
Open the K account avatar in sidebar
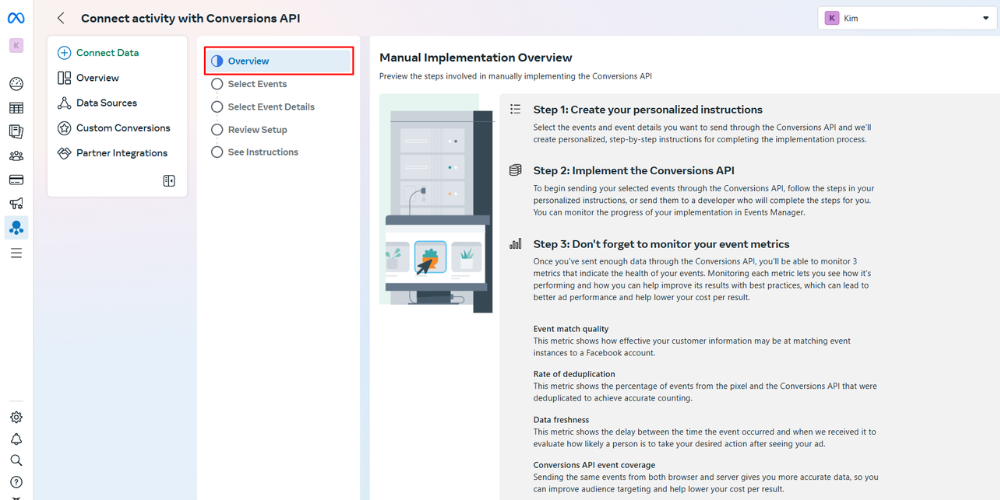(x=16, y=45)
